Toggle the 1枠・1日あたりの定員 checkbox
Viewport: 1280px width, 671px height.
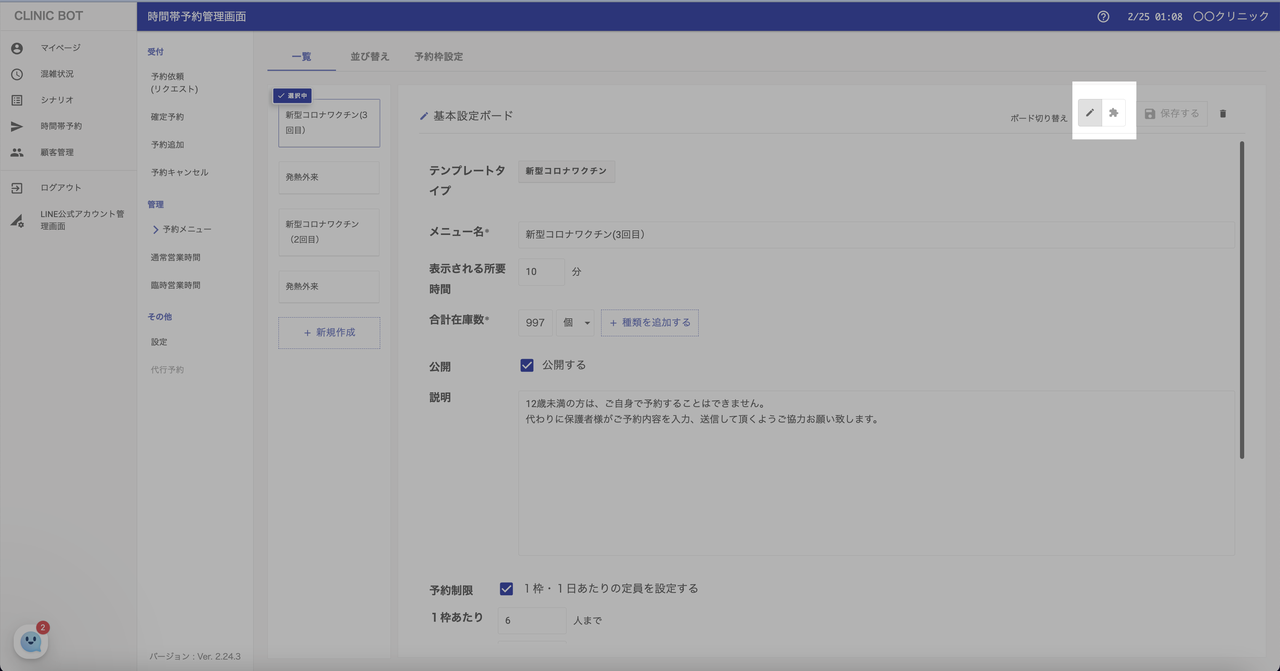(506, 589)
